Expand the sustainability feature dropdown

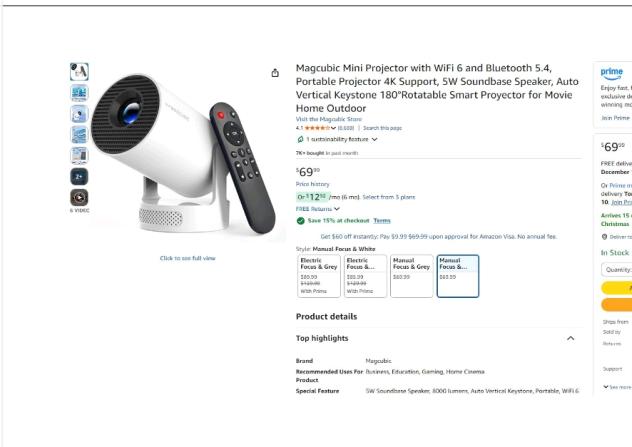tap(374, 139)
